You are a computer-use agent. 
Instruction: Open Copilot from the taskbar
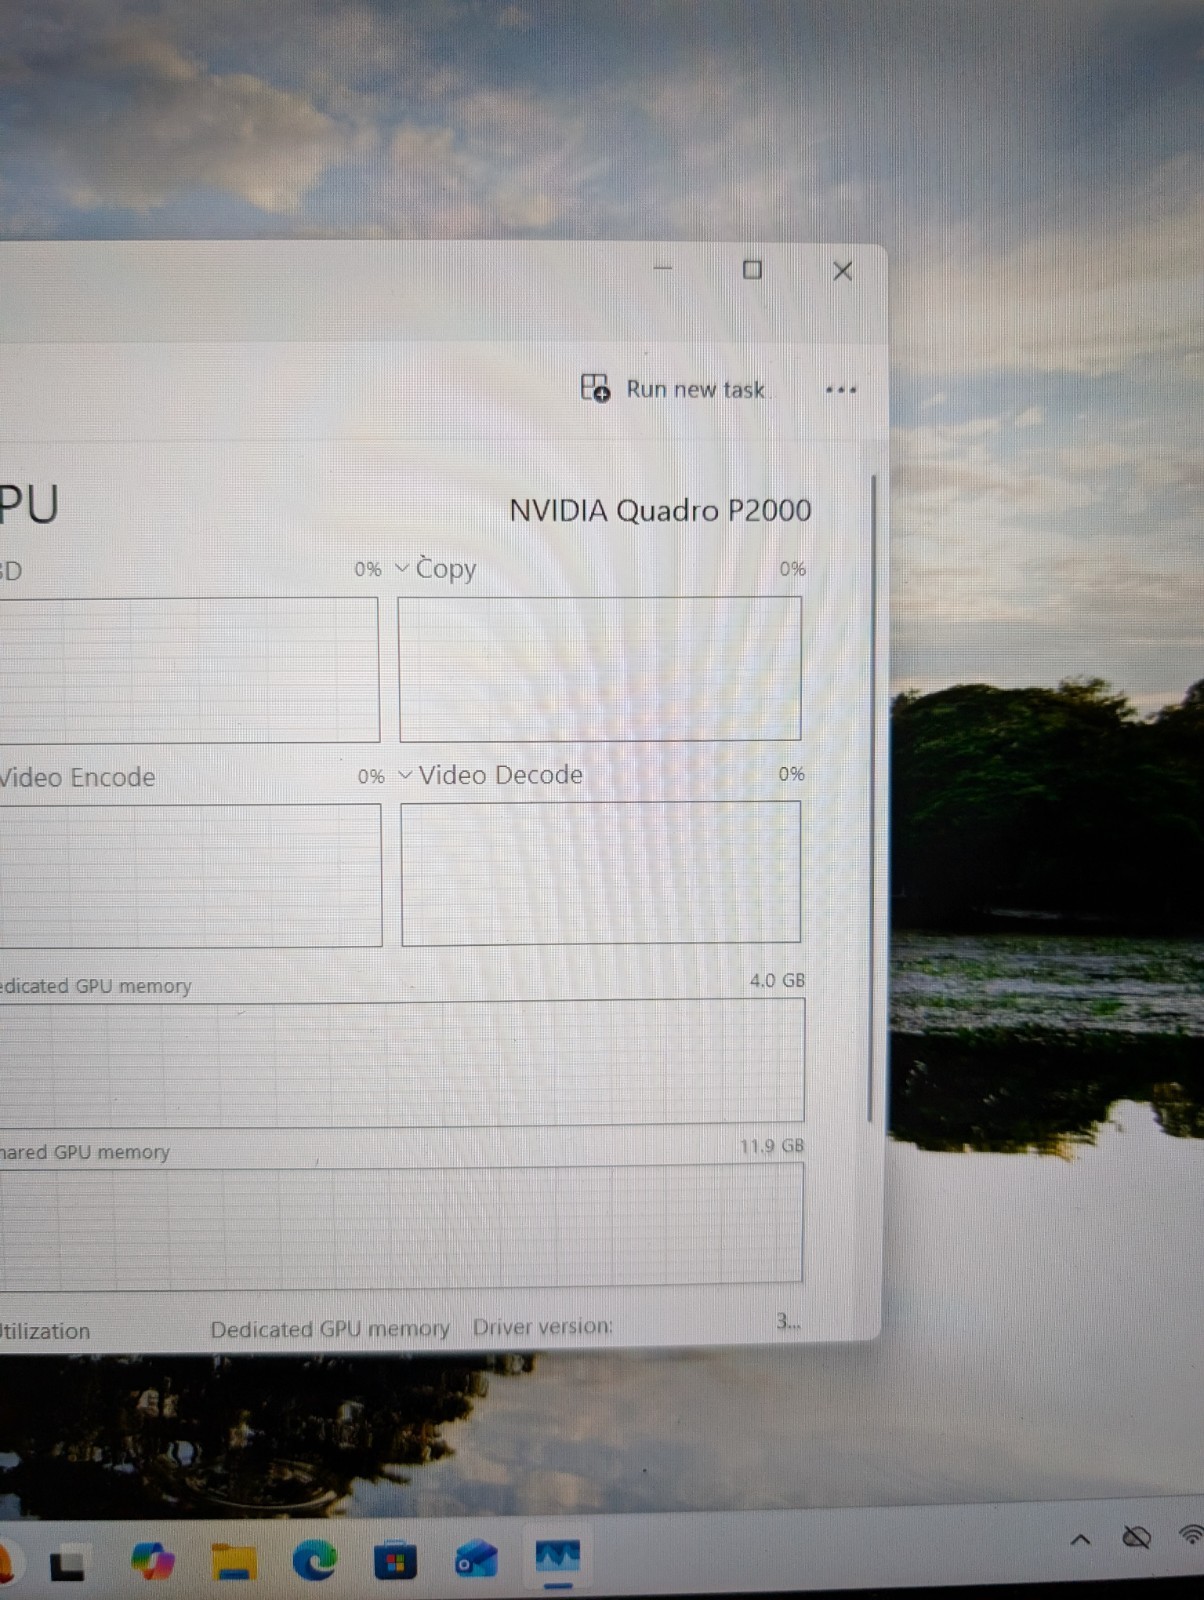click(152, 1561)
